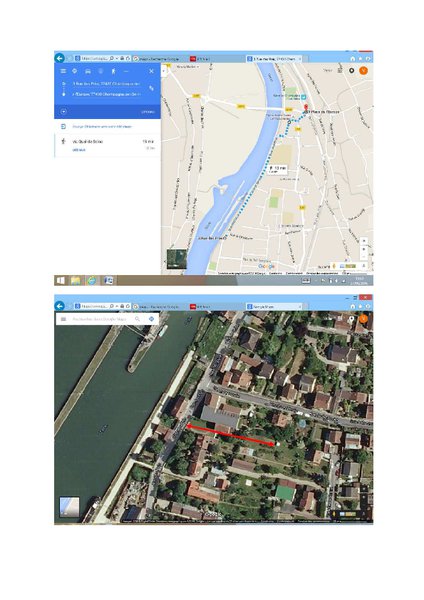424x600 pixels.
Task: Open the hamburger menu in directions panel
Action: point(64,71)
